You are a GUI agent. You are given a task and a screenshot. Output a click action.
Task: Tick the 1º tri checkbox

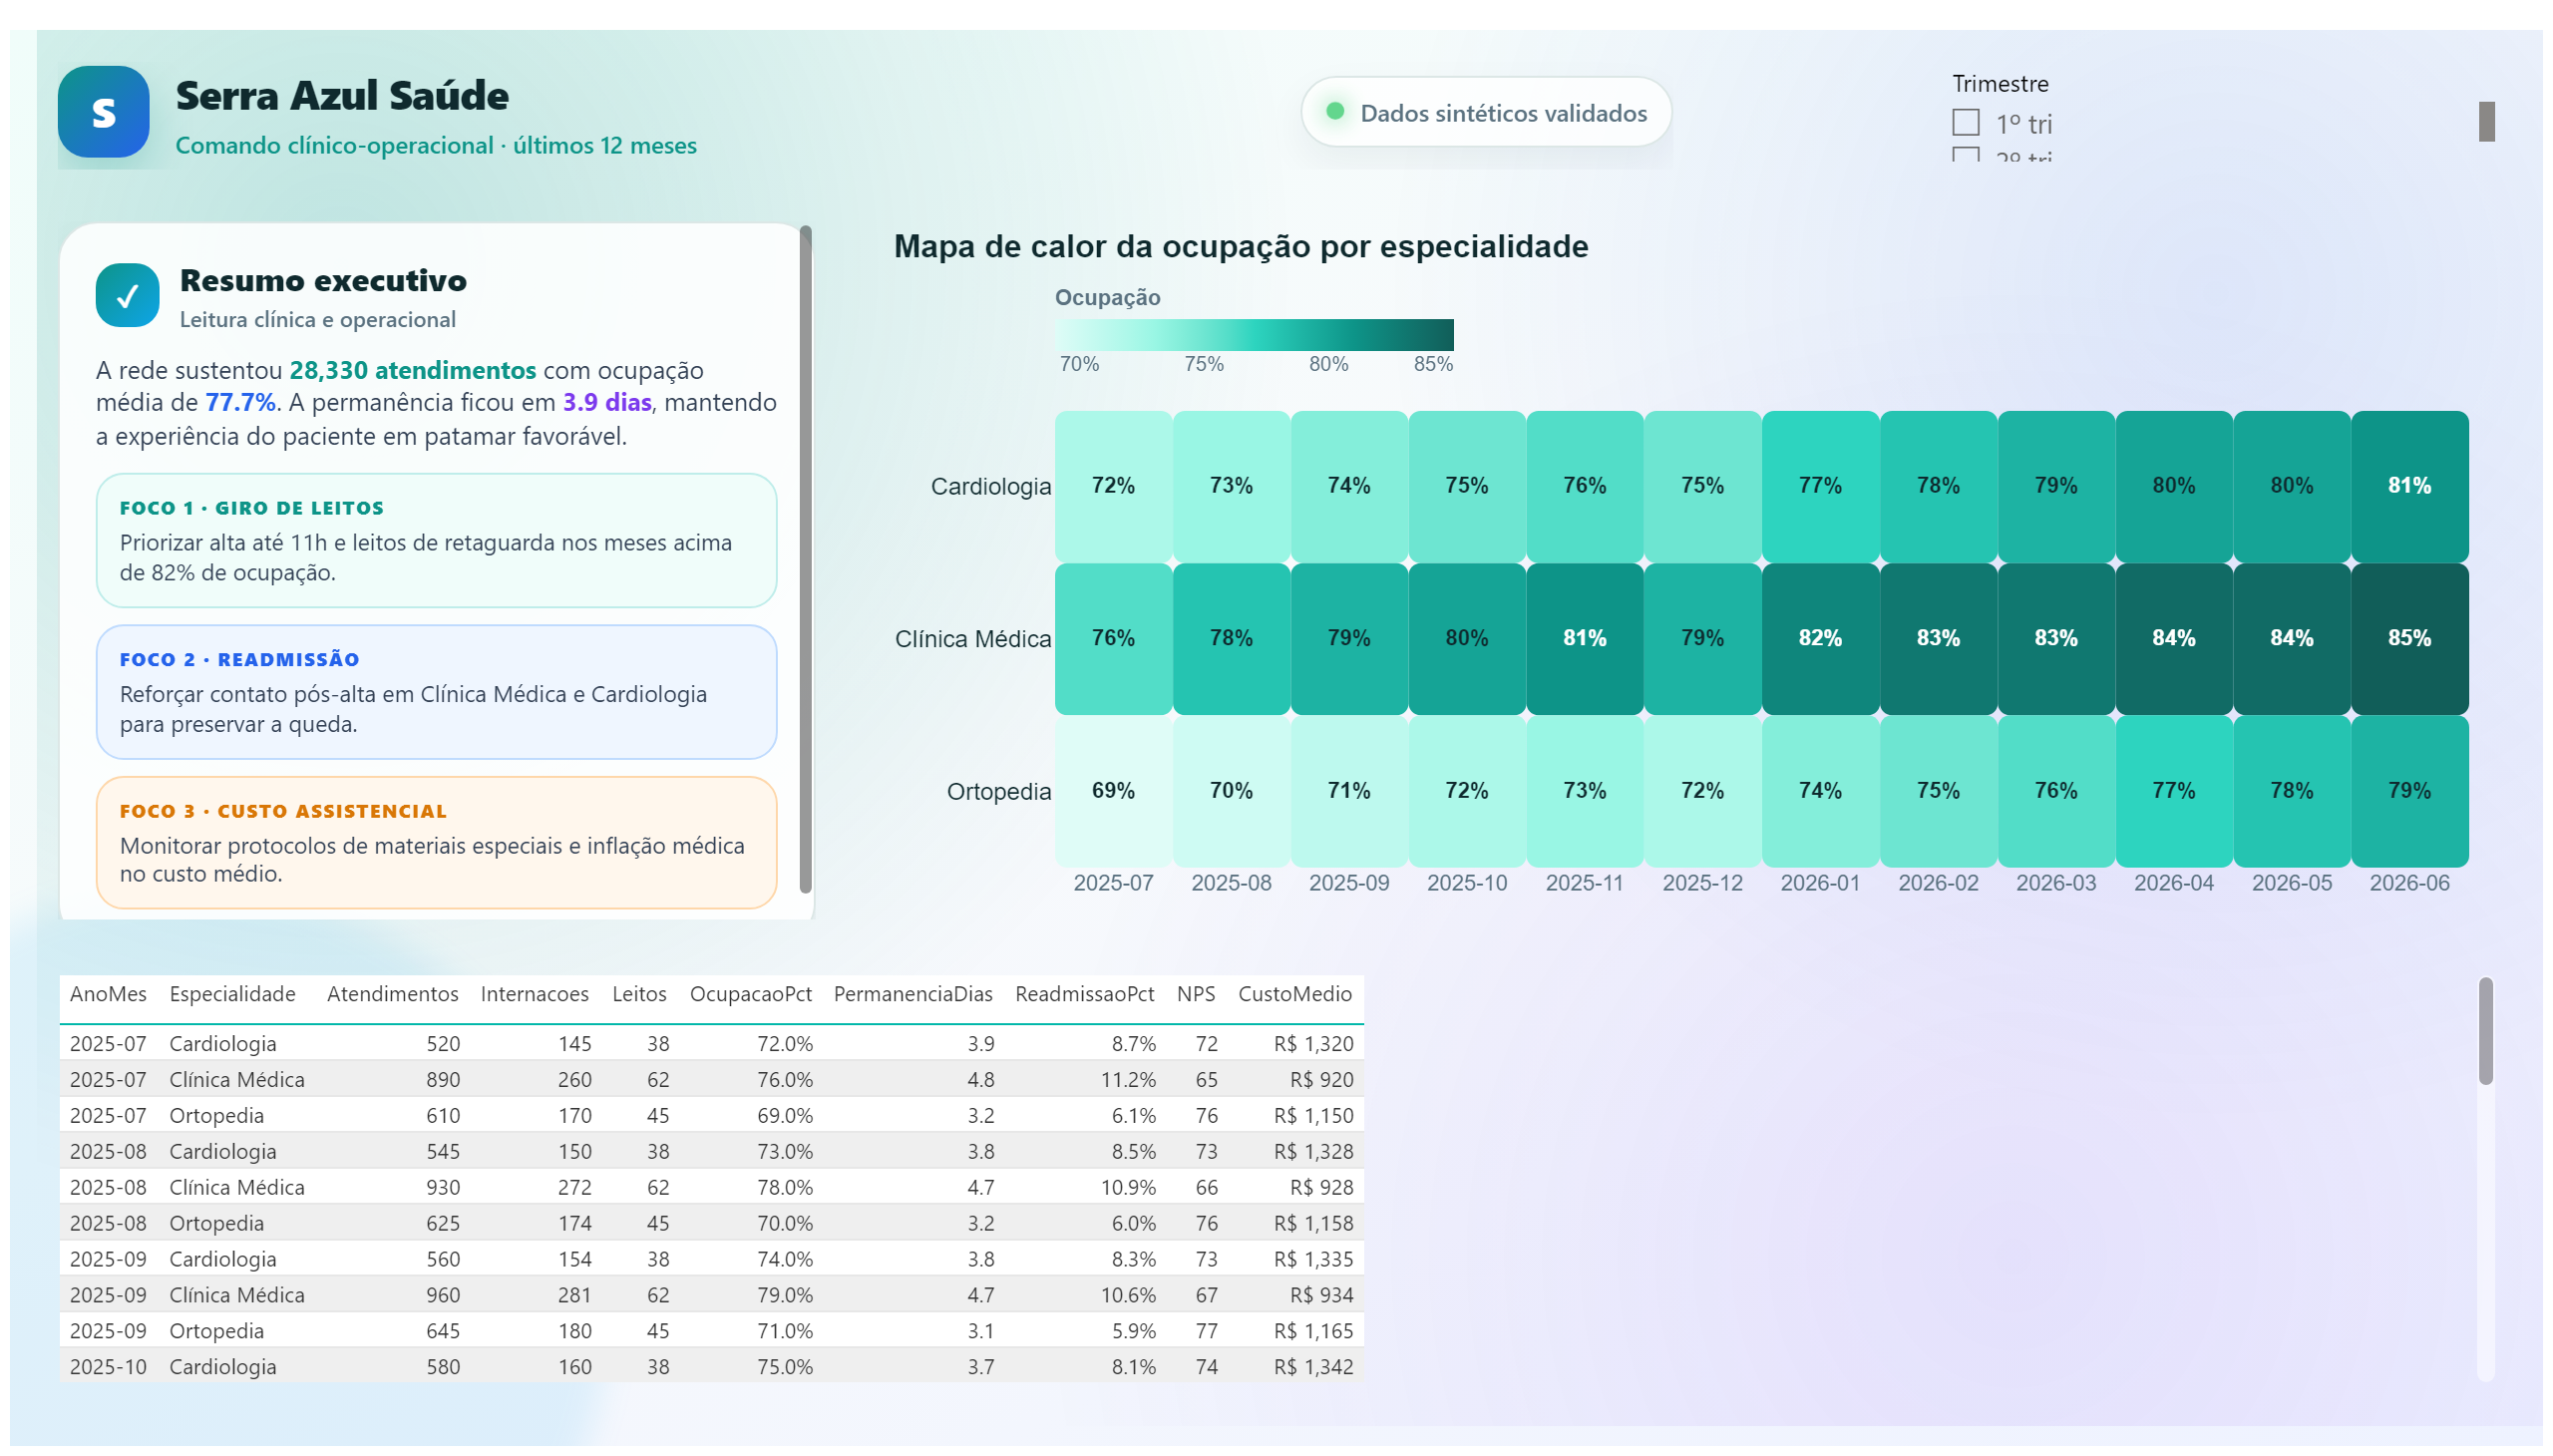(x=1964, y=122)
